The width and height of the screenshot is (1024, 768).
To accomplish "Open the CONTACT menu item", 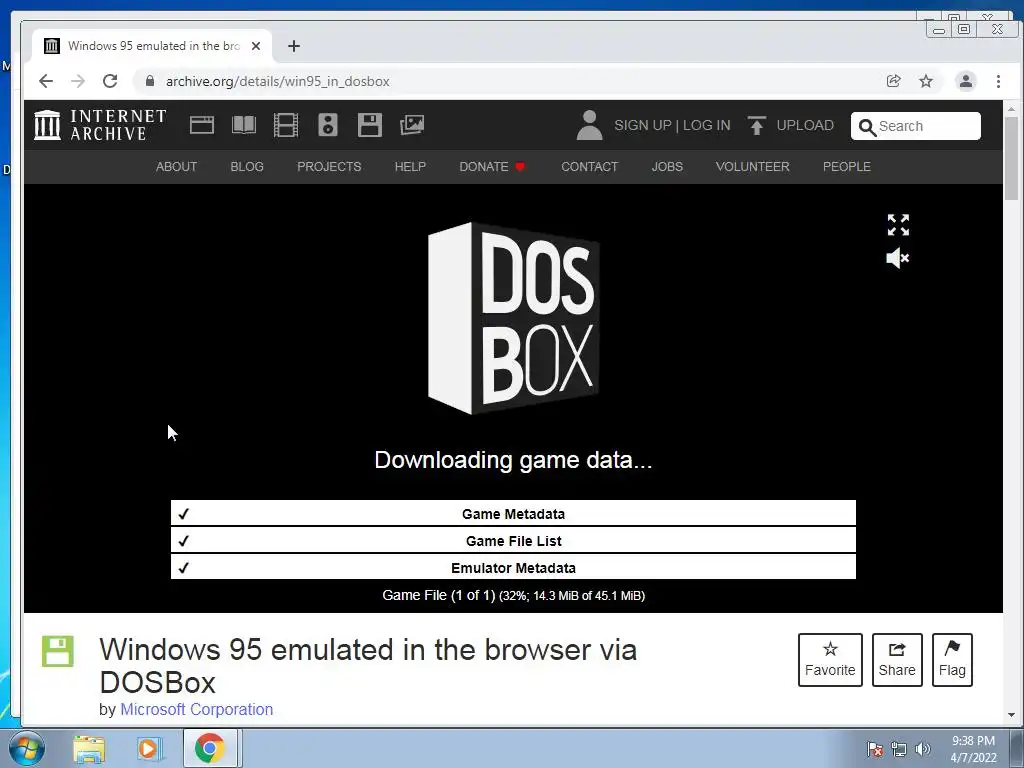I will [x=590, y=167].
